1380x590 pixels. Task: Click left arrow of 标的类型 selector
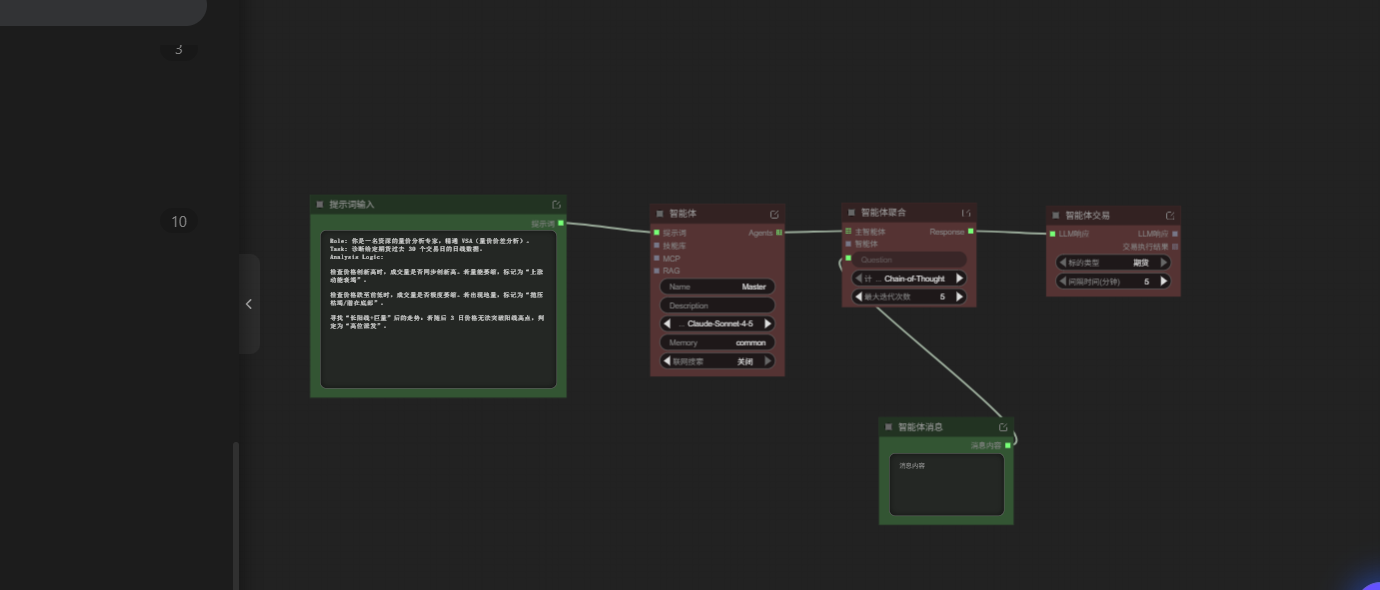[1063, 263]
